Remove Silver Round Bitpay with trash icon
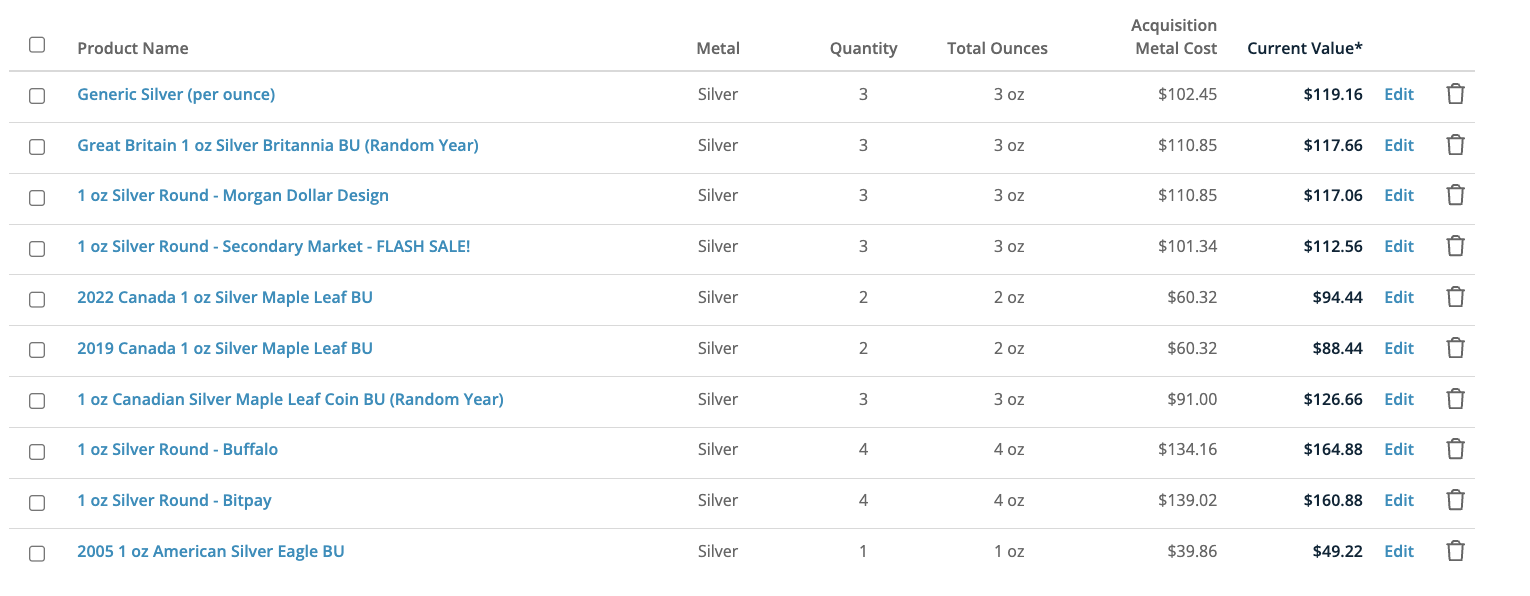The width and height of the screenshot is (1530, 596). click(x=1456, y=500)
